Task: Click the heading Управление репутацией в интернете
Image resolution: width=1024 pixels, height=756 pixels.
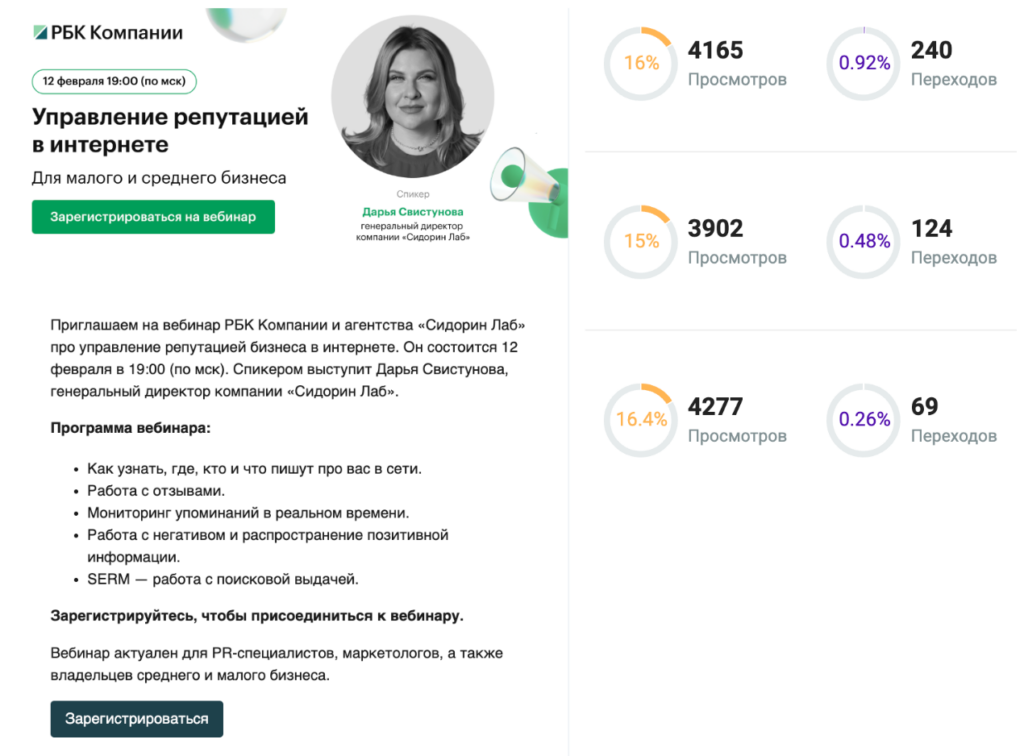Action: click(170, 131)
